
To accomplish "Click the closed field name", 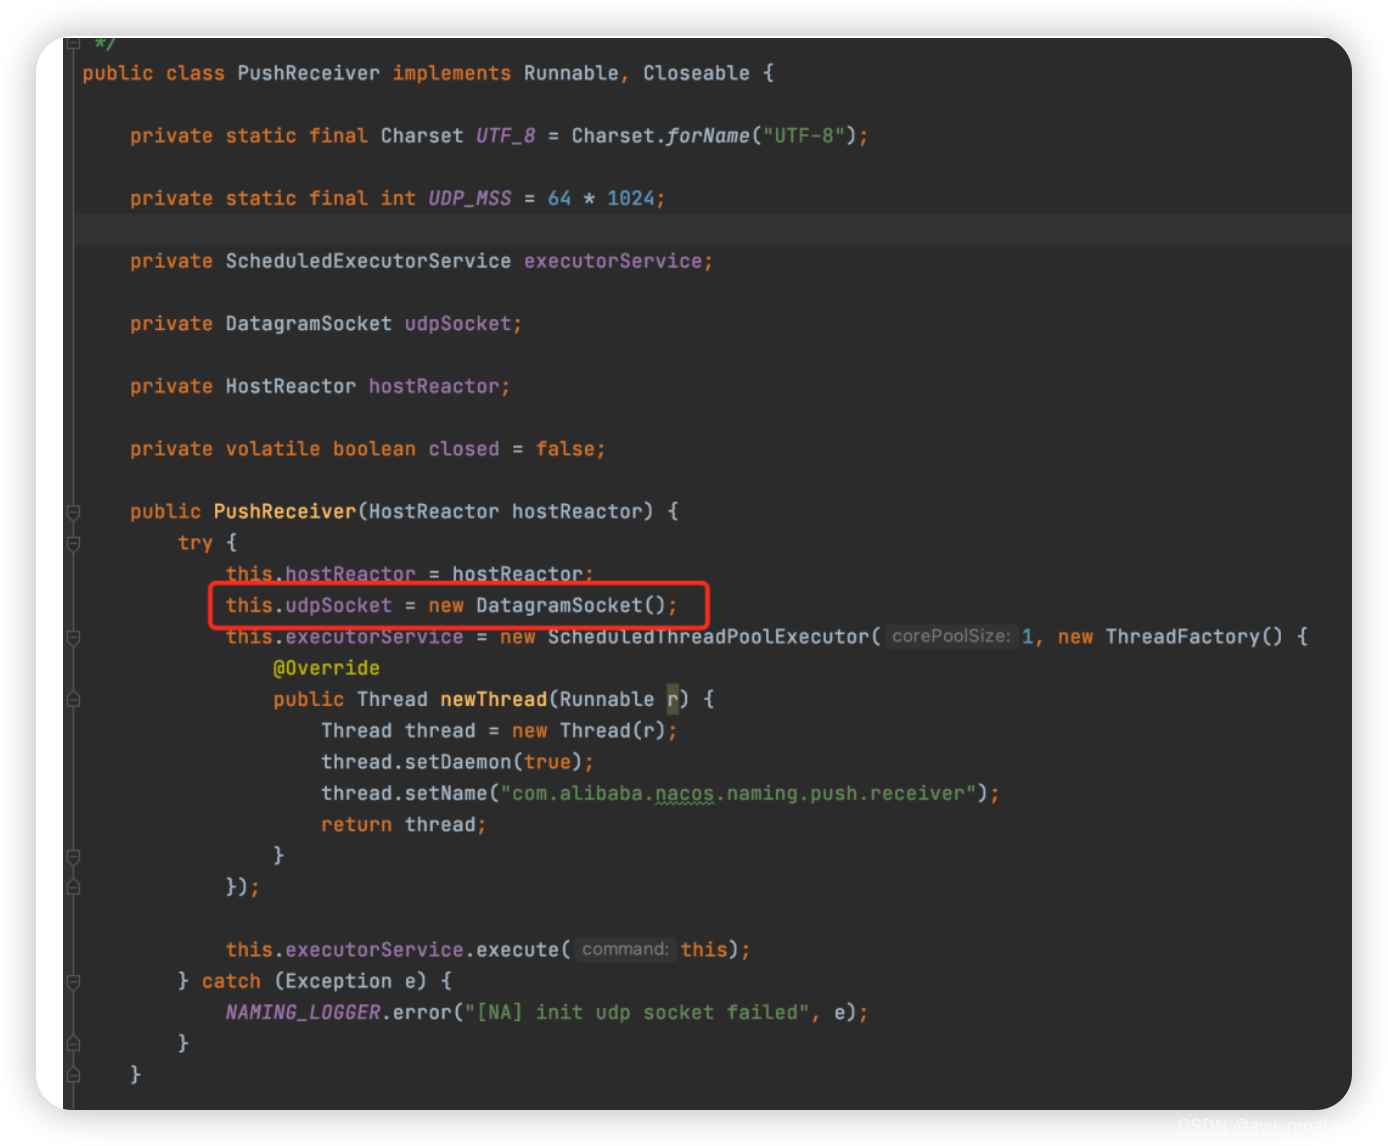I will tap(463, 449).
